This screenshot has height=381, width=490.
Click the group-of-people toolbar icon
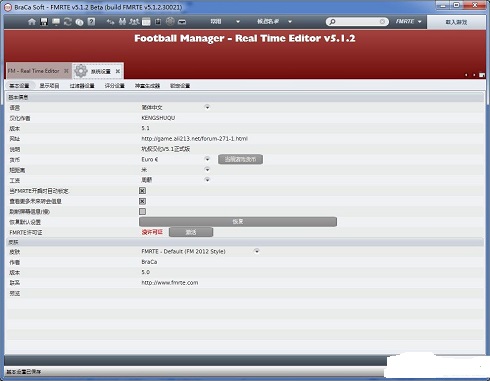coord(134,22)
